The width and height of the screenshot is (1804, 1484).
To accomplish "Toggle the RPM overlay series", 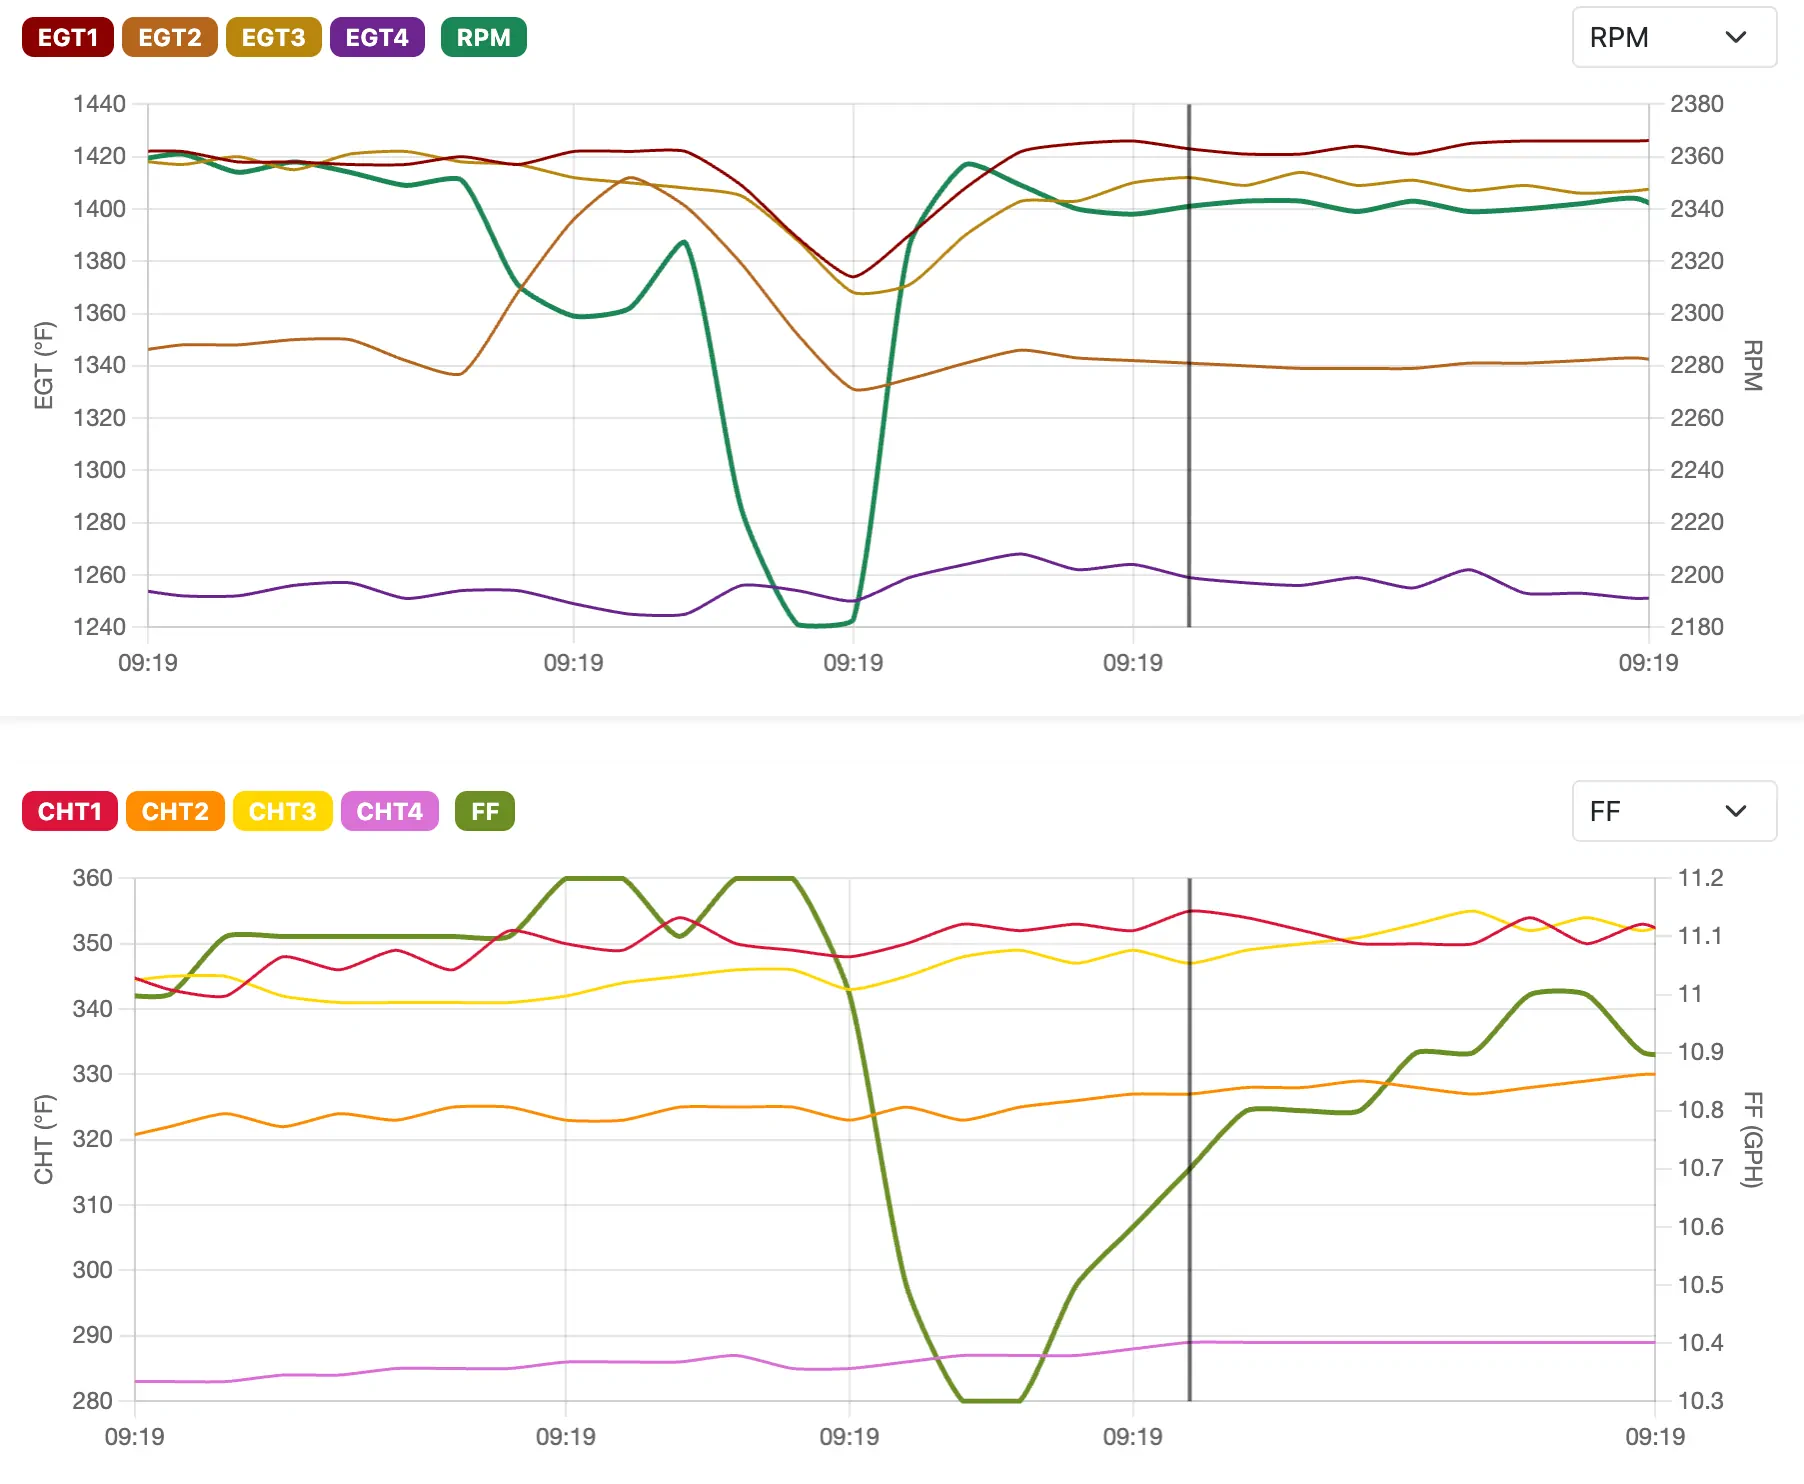I will click(483, 37).
